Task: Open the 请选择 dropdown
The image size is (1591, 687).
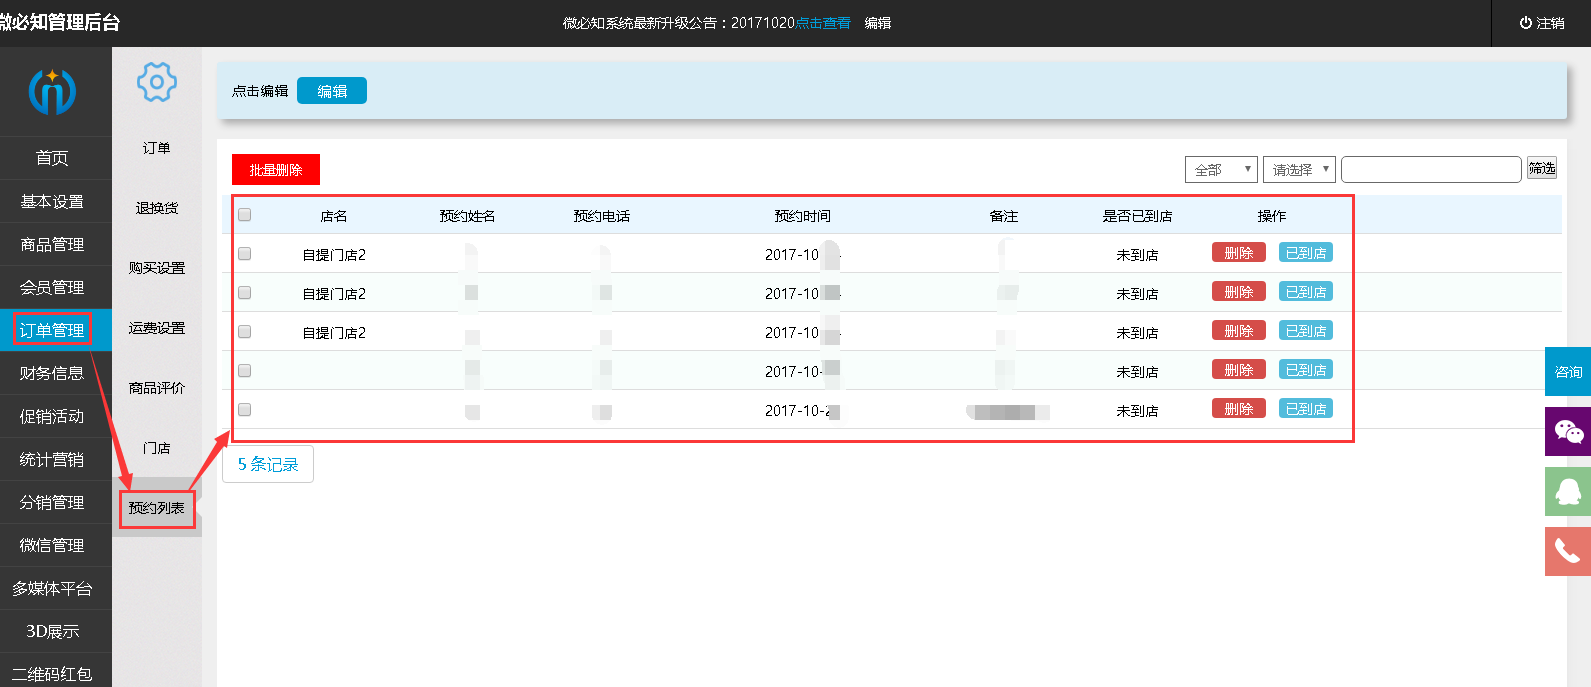Action: click(x=1298, y=170)
